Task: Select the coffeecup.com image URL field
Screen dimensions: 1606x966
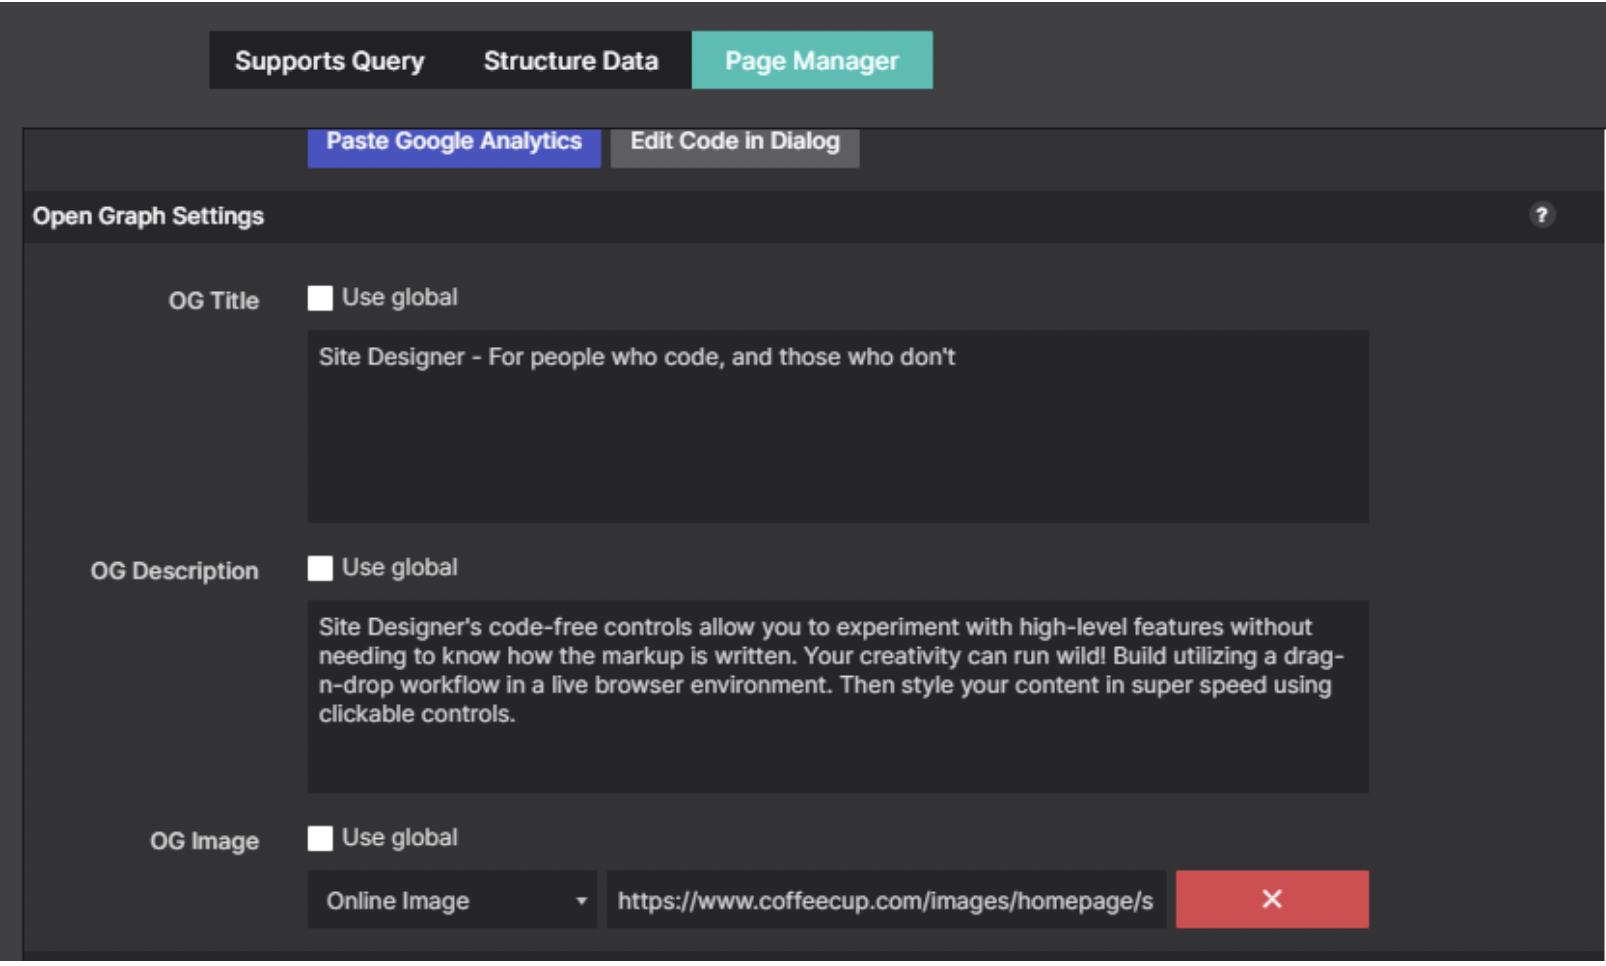Action: click(885, 900)
